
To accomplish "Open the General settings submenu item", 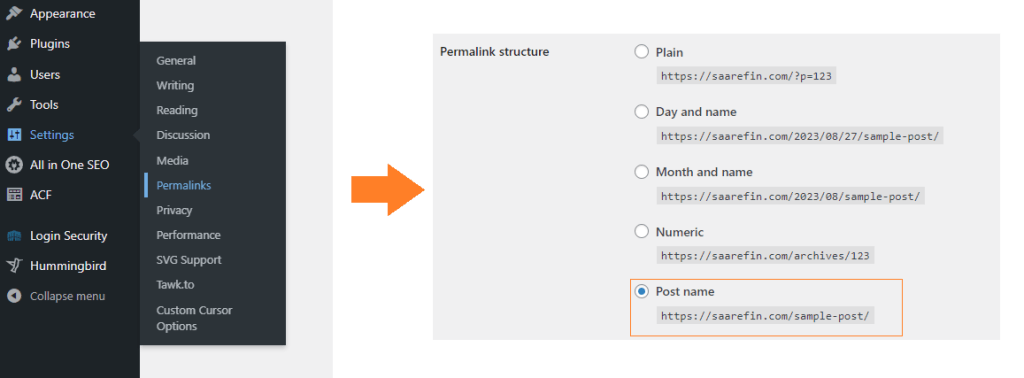I will (x=176, y=61).
